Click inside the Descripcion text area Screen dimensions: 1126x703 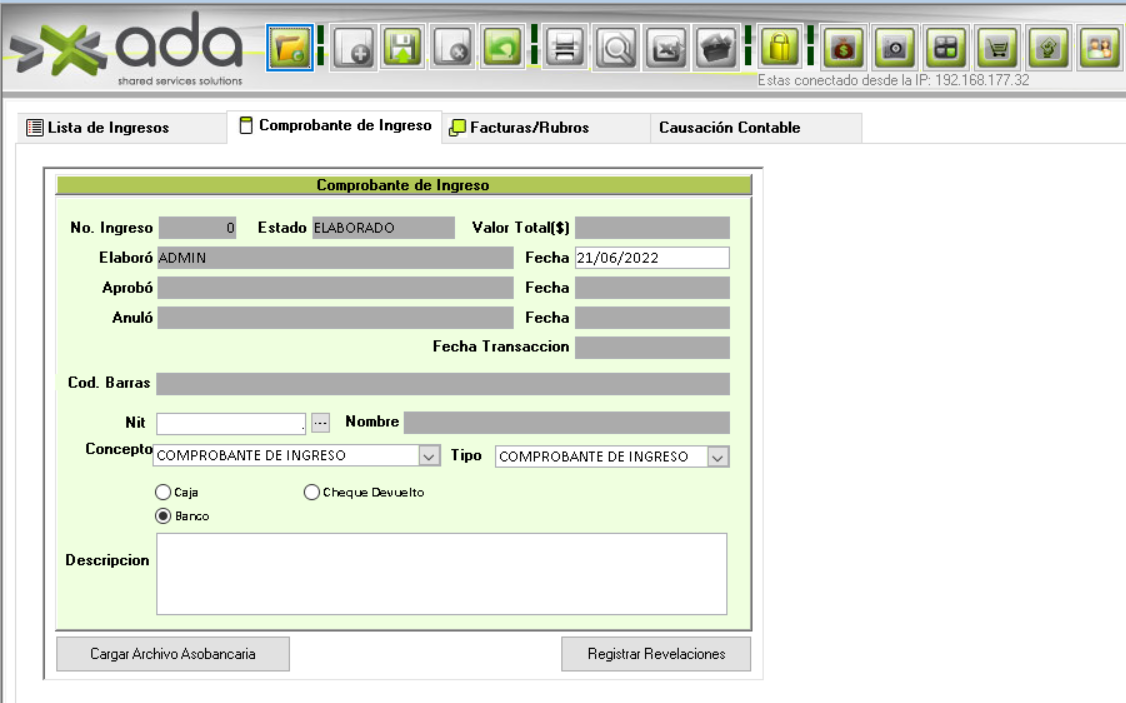pyautogui.click(x=441, y=573)
